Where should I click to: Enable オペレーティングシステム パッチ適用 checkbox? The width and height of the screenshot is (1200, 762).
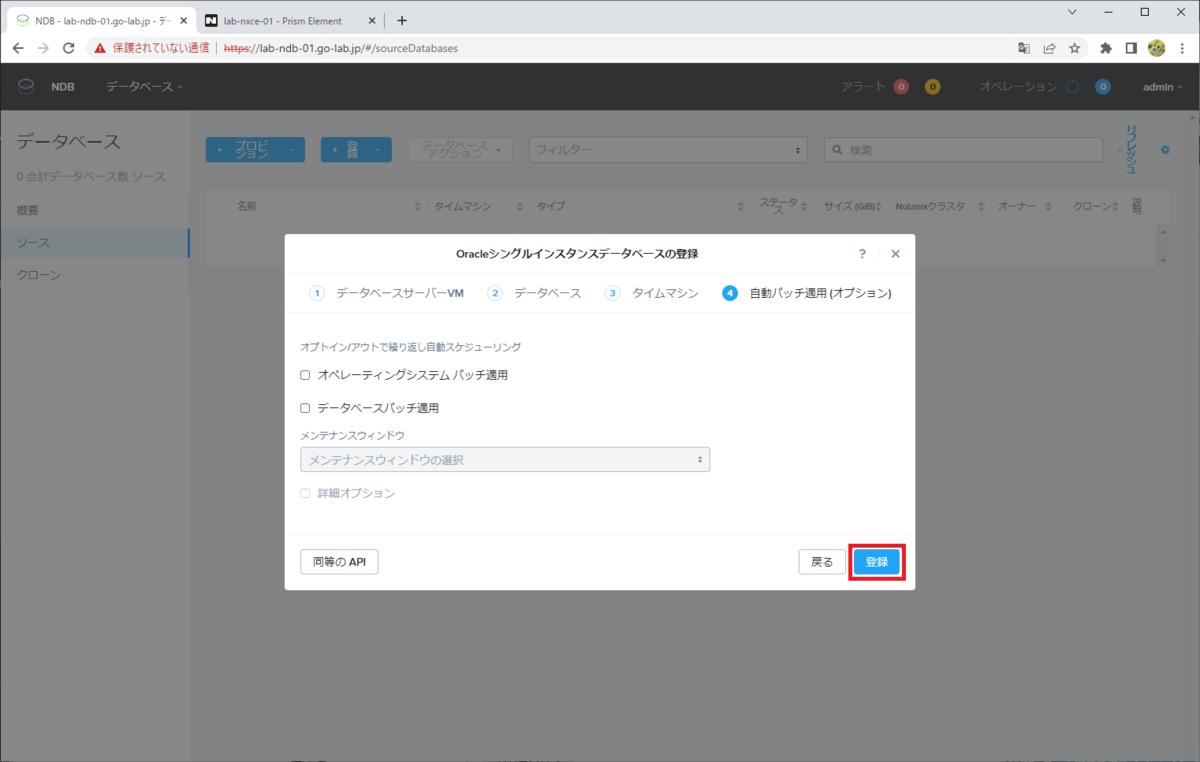[305, 375]
